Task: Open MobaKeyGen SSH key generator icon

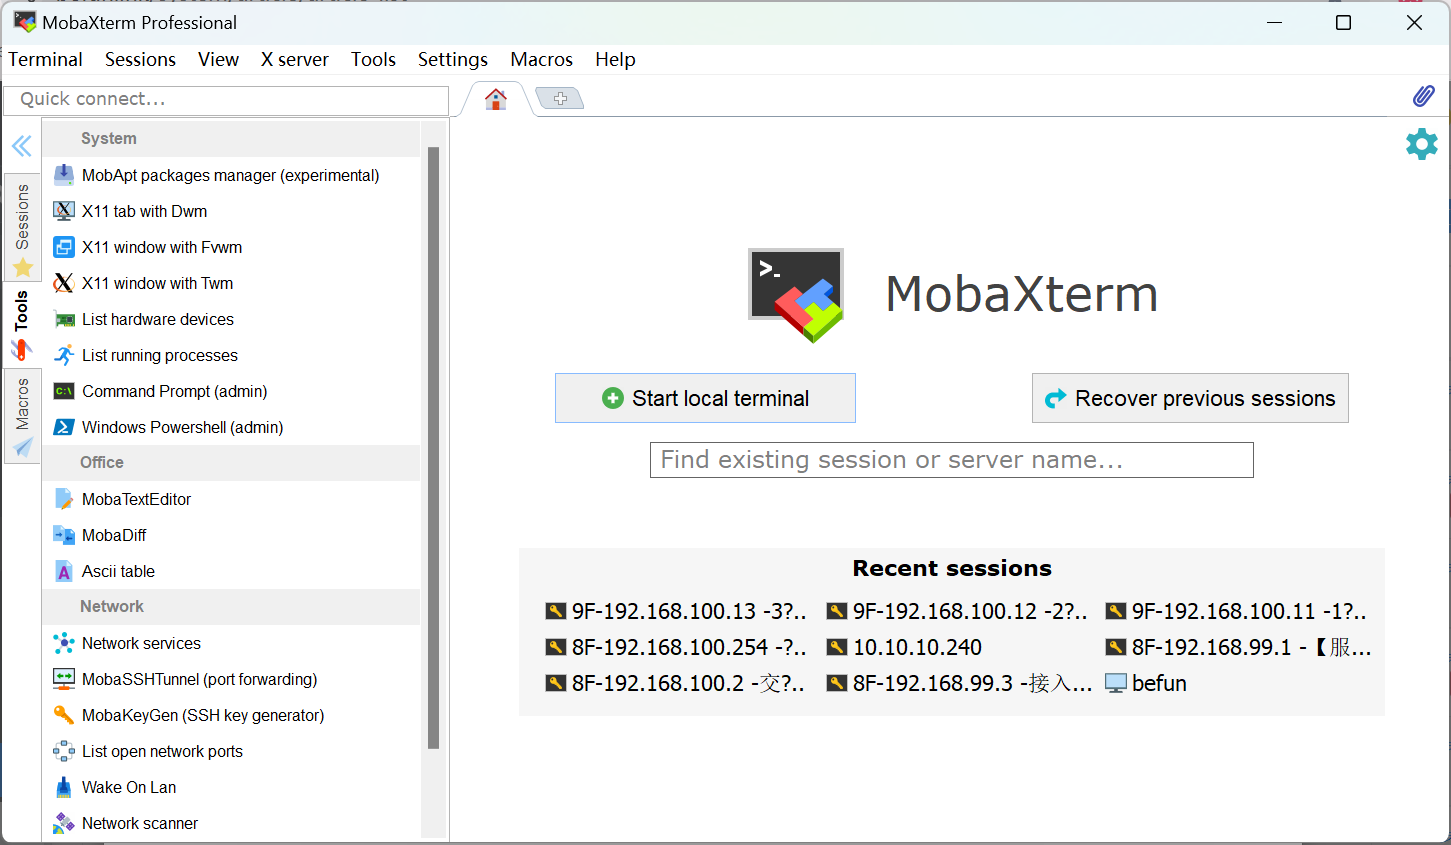Action: (64, 715)
